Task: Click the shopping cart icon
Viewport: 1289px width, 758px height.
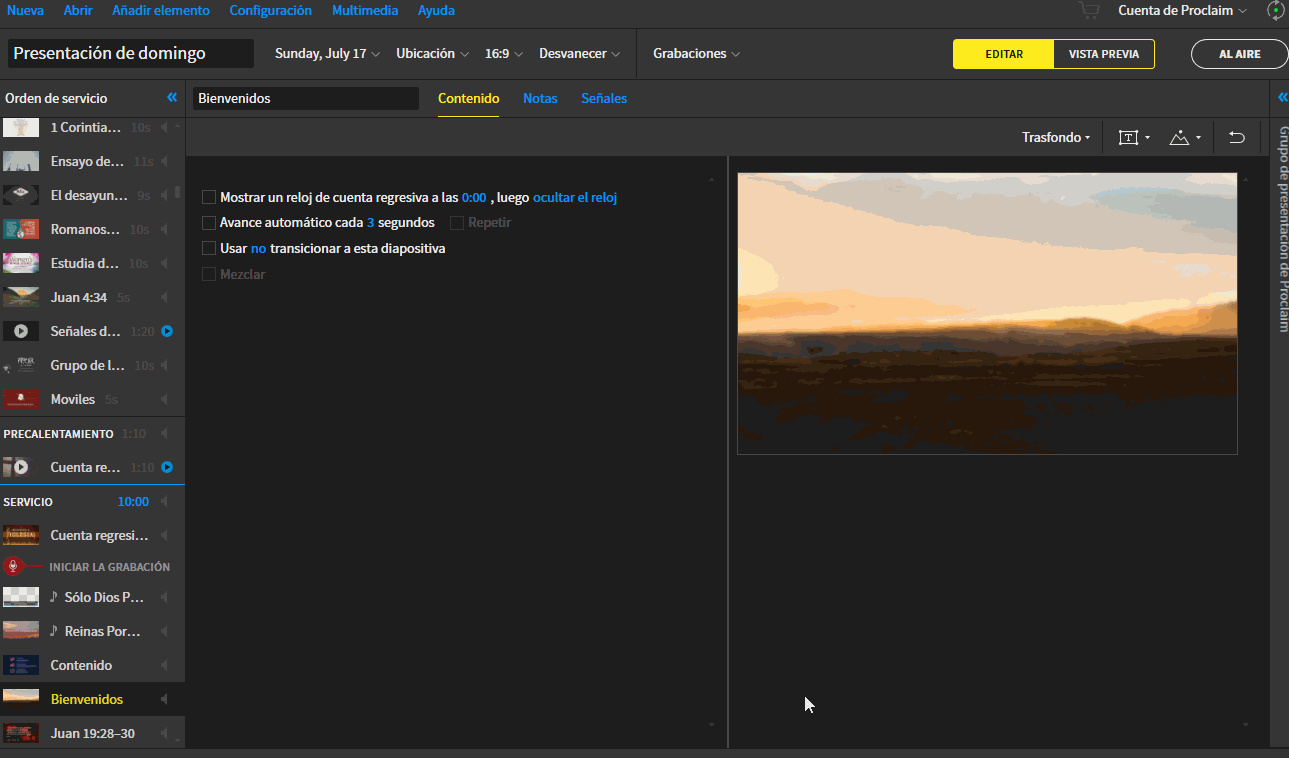Action: [1088, 11]
